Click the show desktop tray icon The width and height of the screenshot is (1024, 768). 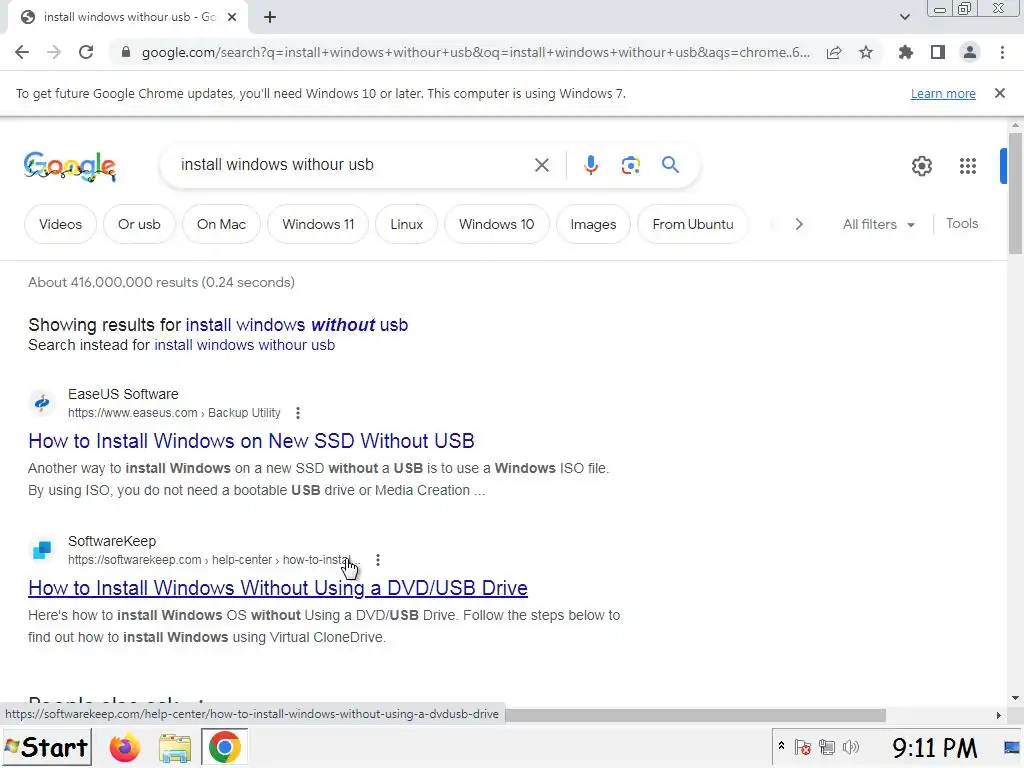[1012, 747]
